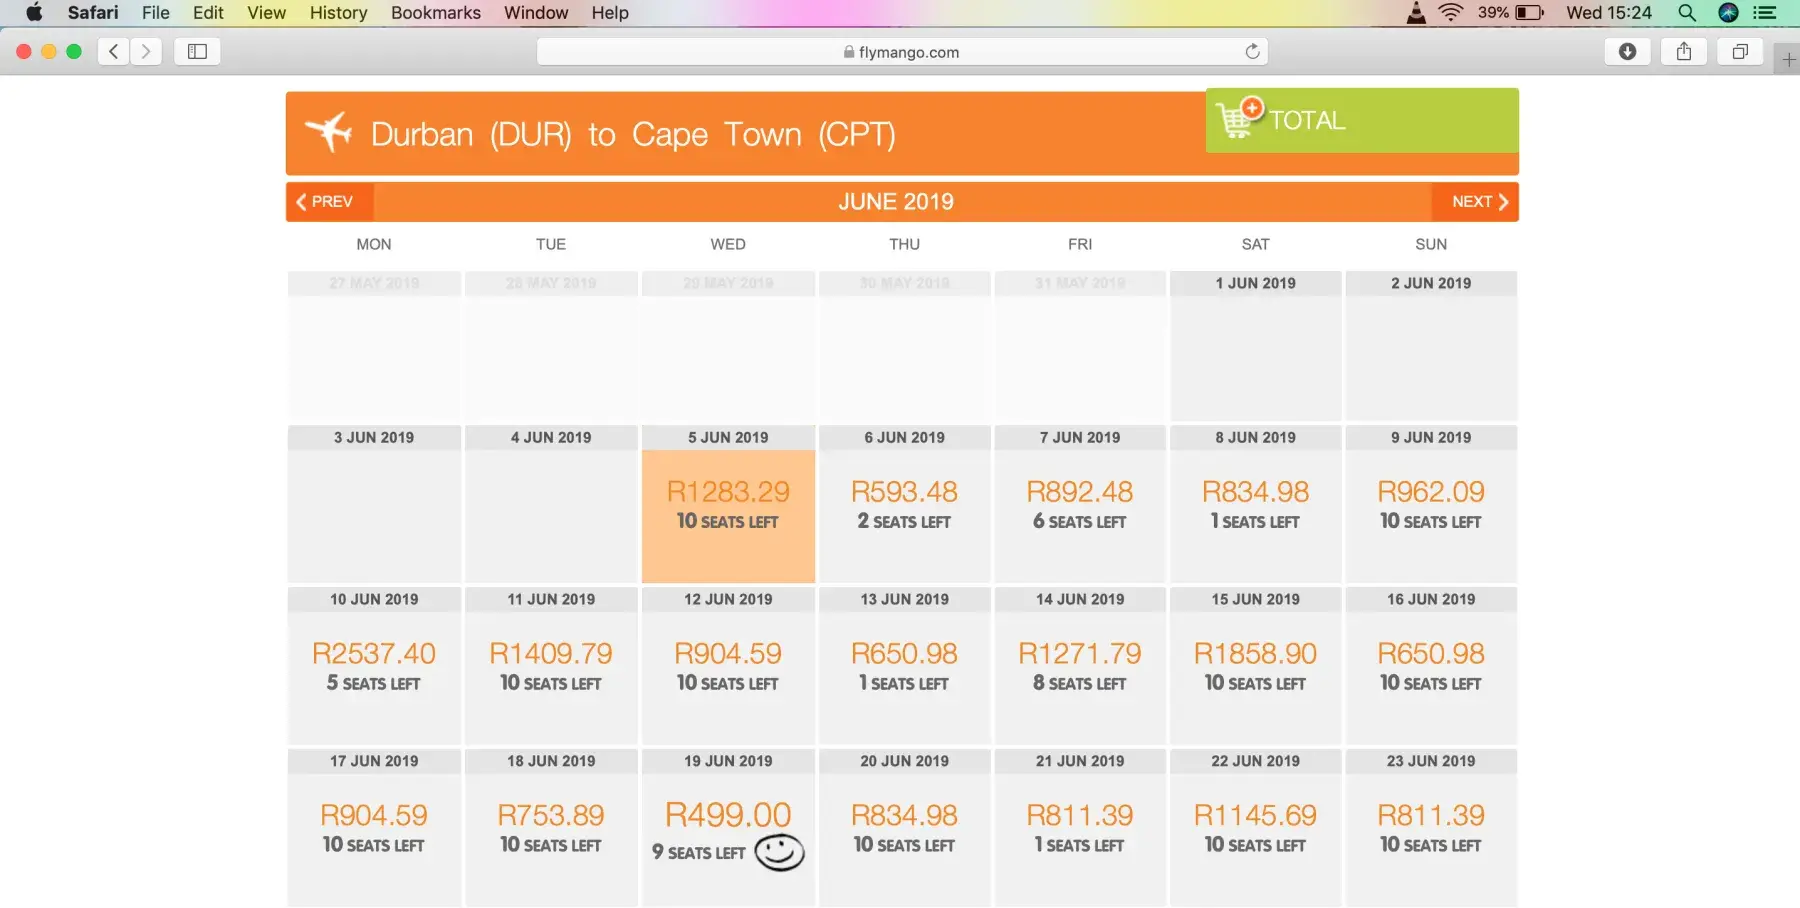Click the airplane icon in route header
The image size is (1800, 908).
(x=329, y=132)
